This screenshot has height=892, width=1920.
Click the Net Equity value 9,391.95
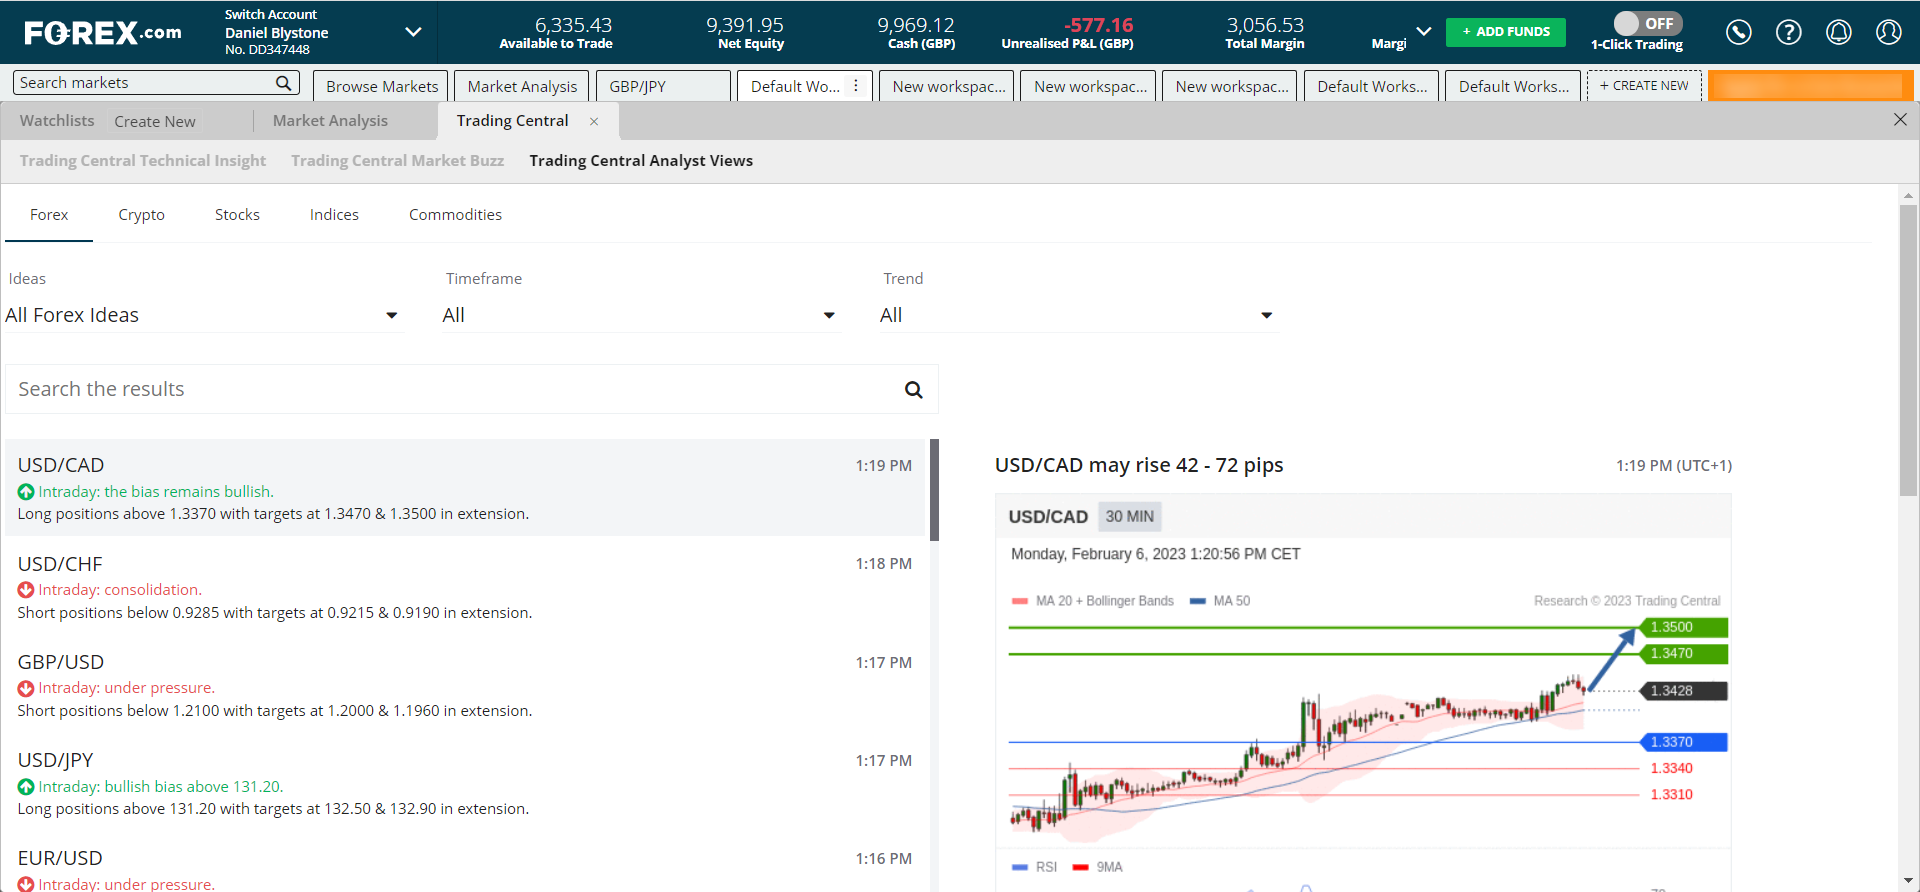(x=745, y=25)
